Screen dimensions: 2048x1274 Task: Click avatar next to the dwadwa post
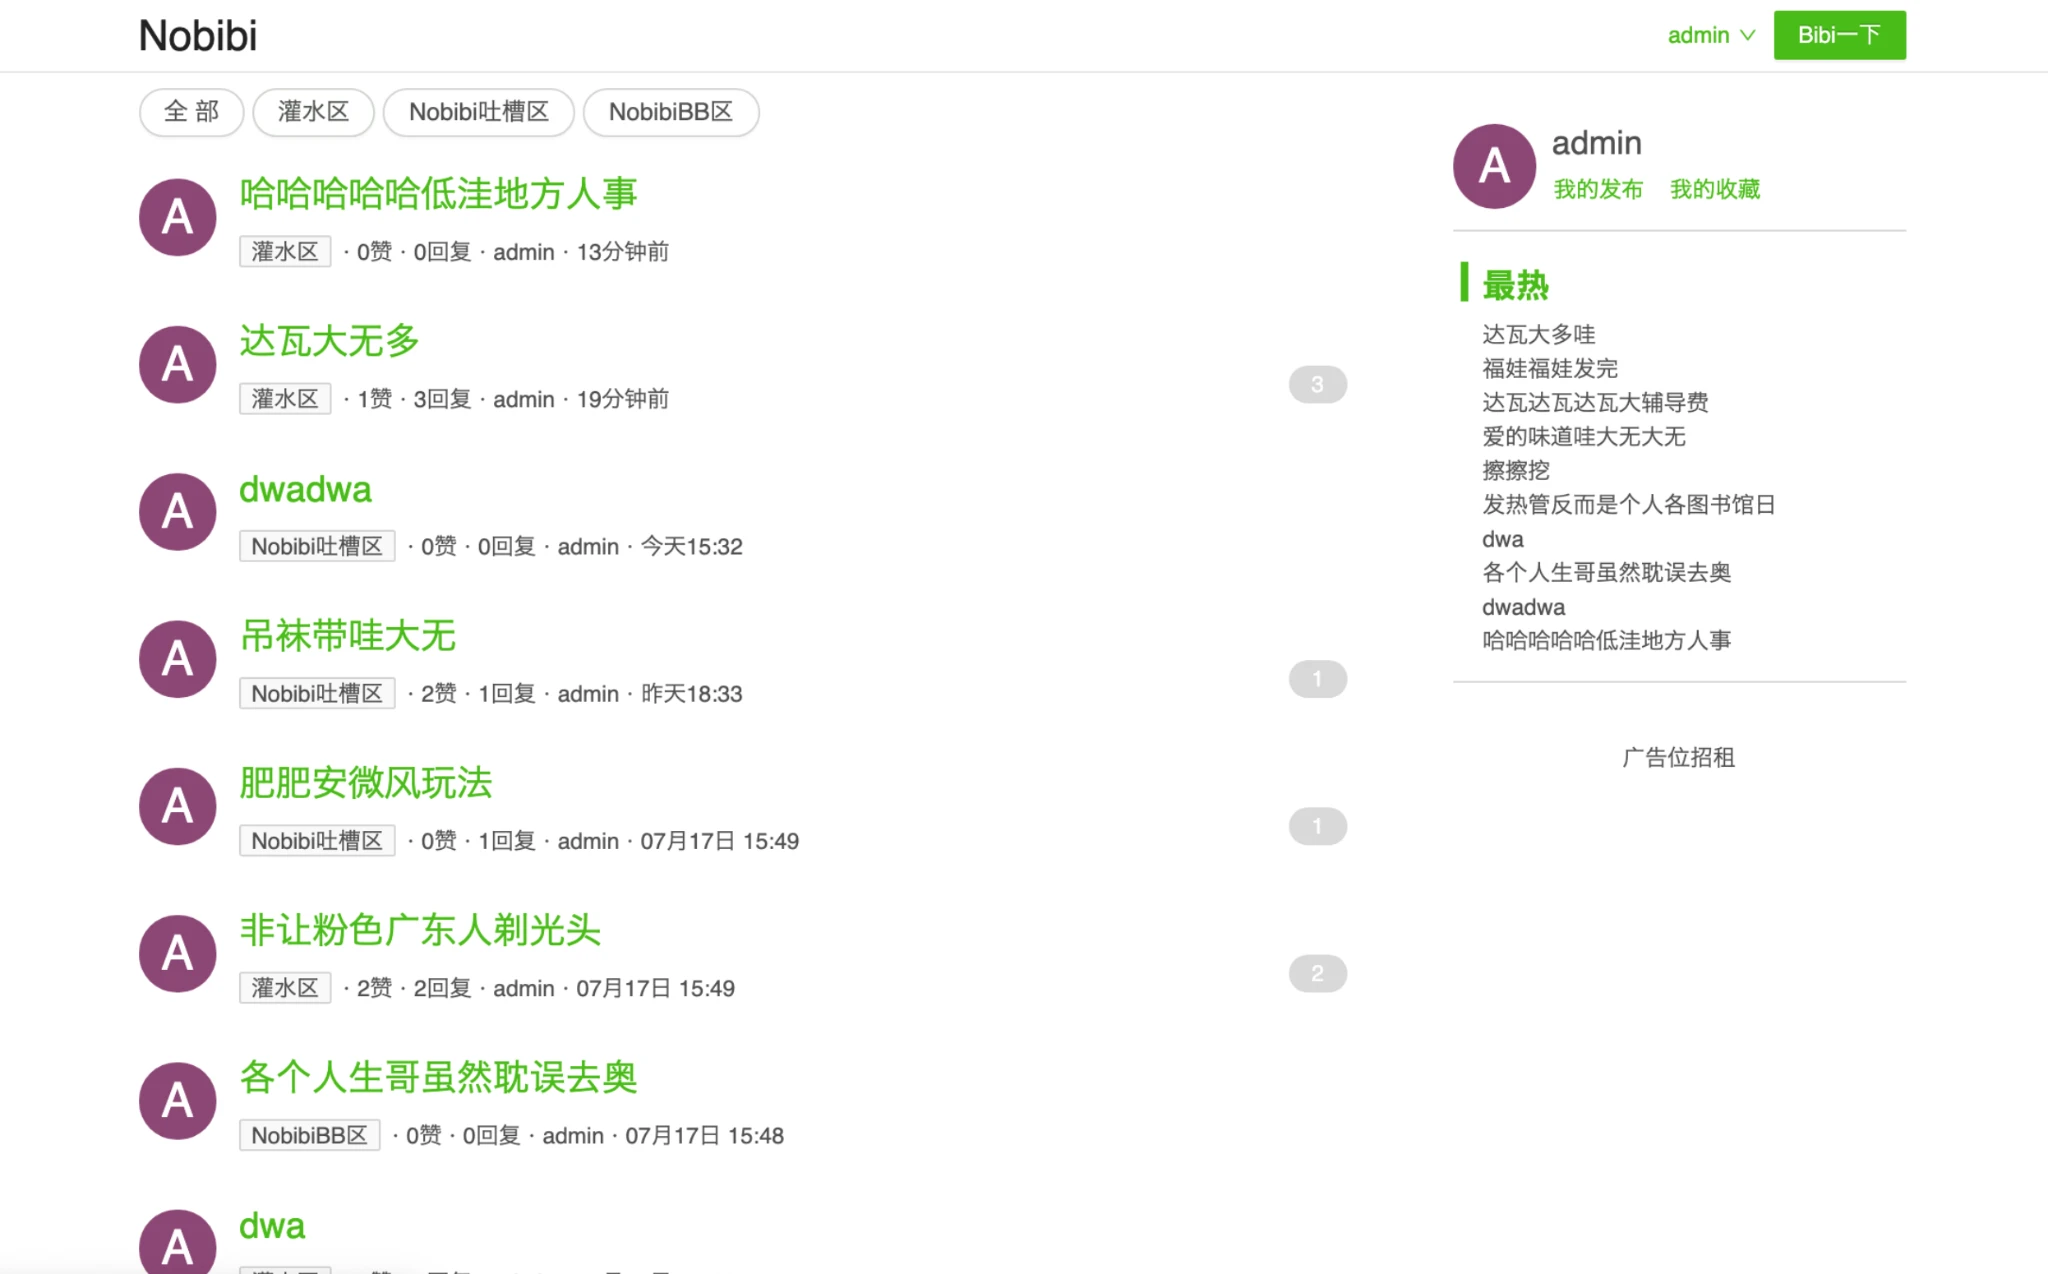[178, 512]
